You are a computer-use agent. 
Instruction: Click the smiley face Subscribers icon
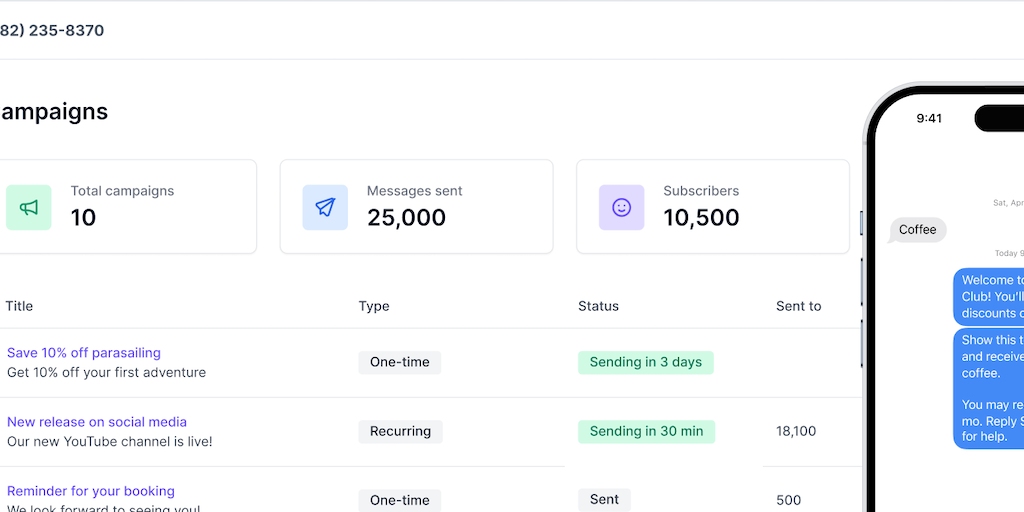(621, 207)
